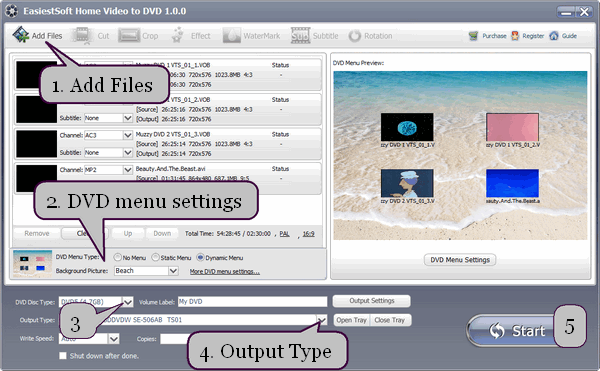Open the Channel AC3 dropdown

coord(128,135)
